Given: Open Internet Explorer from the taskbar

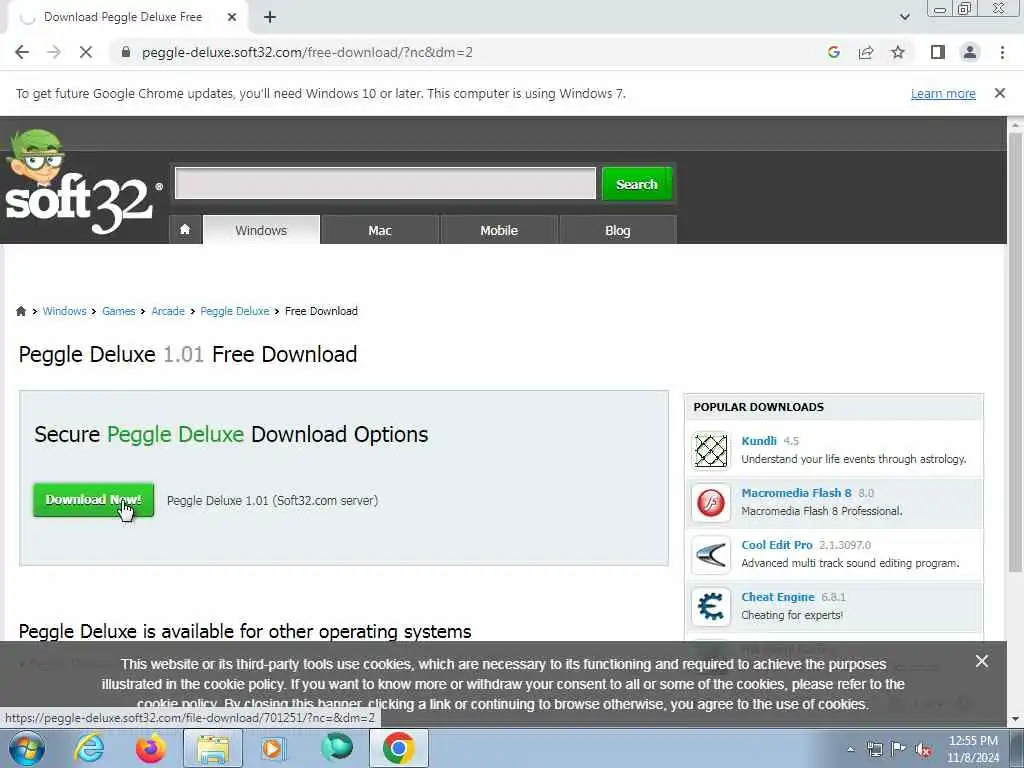Looking at the screenshot, I should coord(88,748).
